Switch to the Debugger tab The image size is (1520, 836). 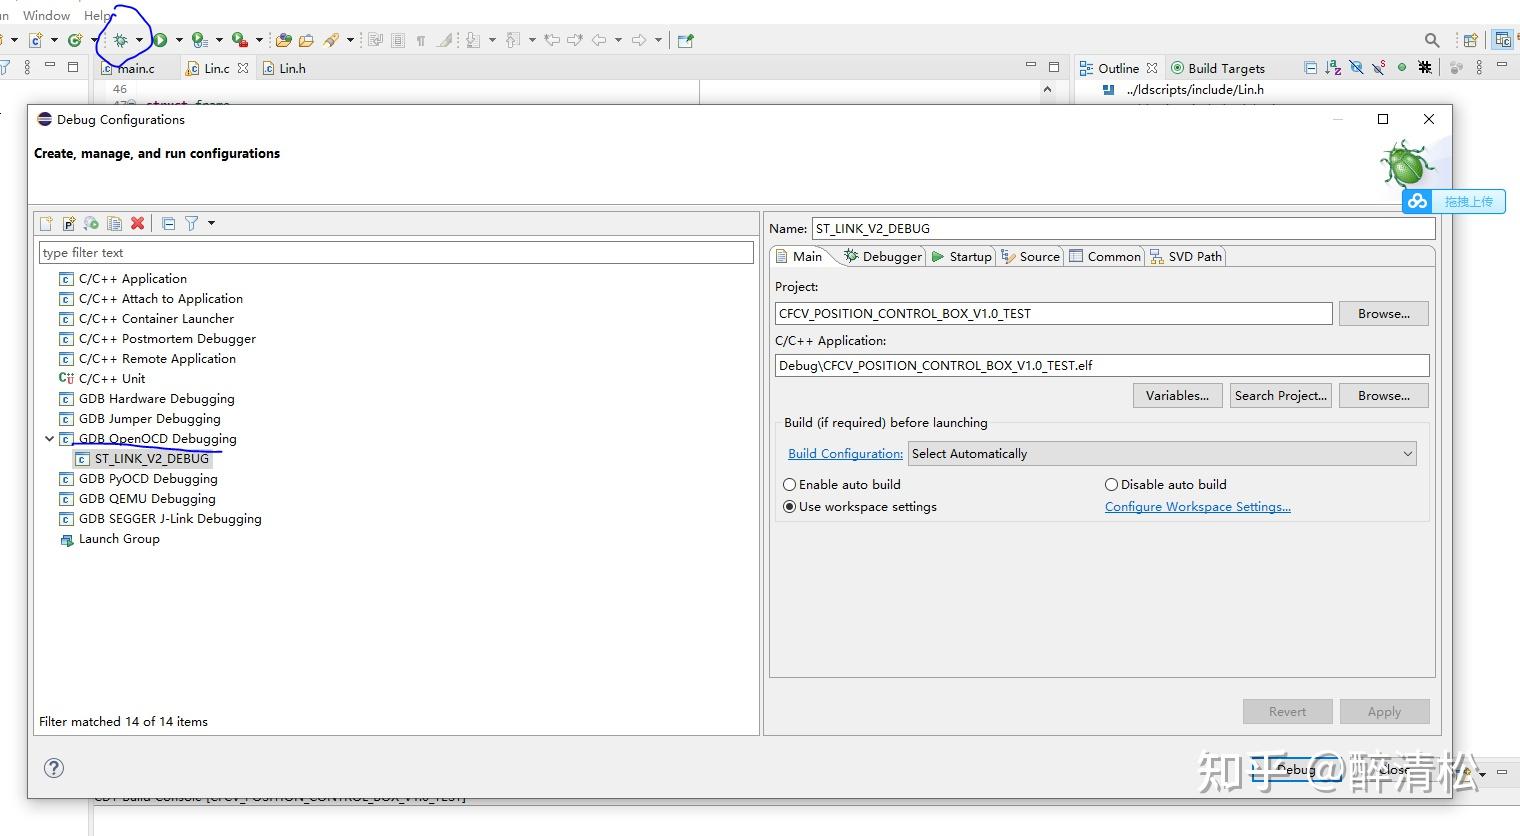point(882,256)
